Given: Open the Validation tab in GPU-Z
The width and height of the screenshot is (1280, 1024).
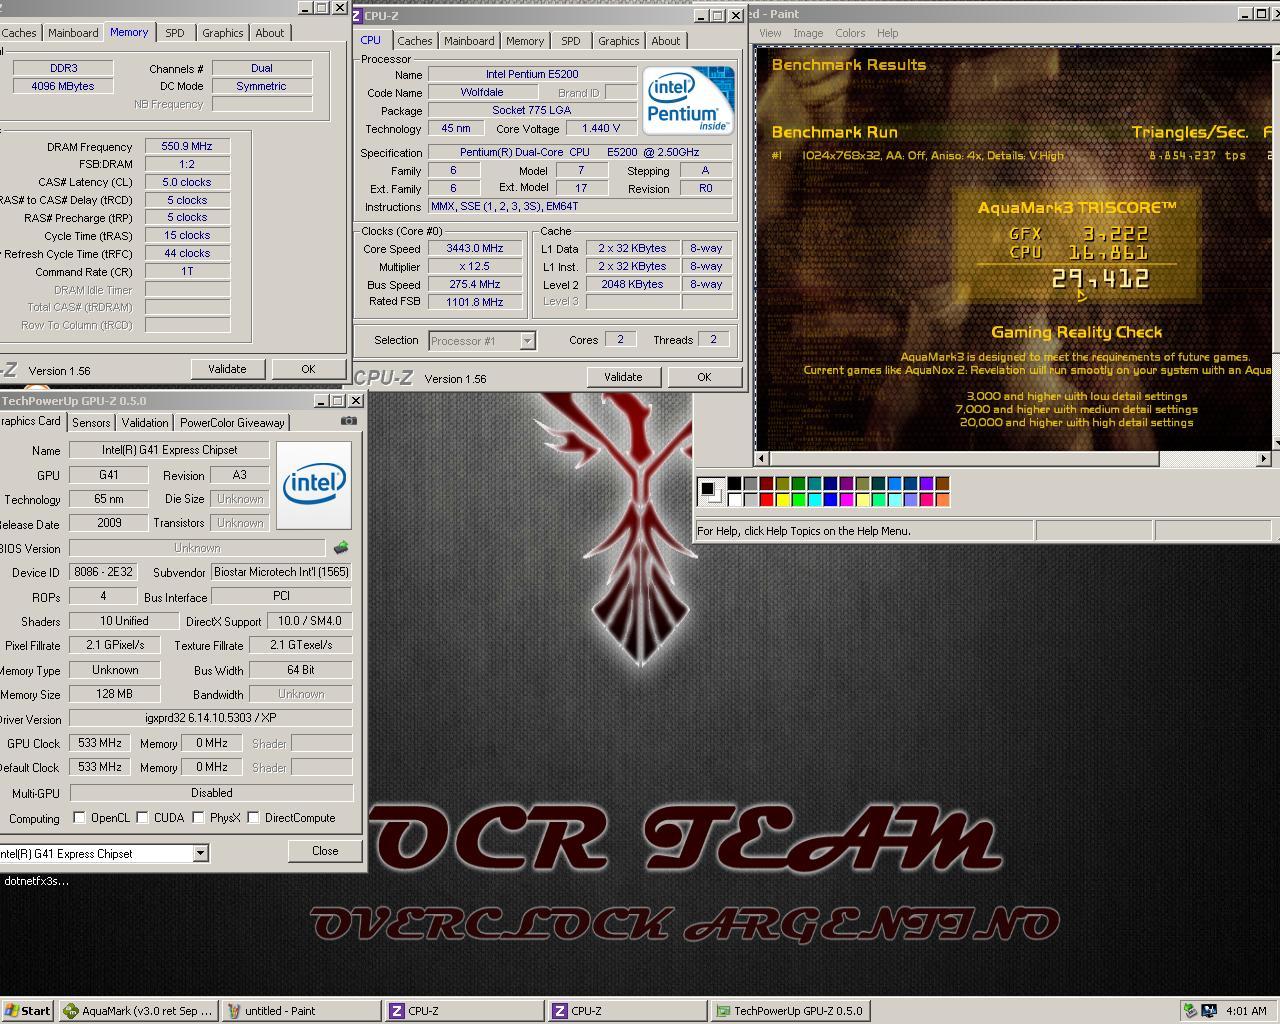Looking at the screenshot, I should (145, 423).
